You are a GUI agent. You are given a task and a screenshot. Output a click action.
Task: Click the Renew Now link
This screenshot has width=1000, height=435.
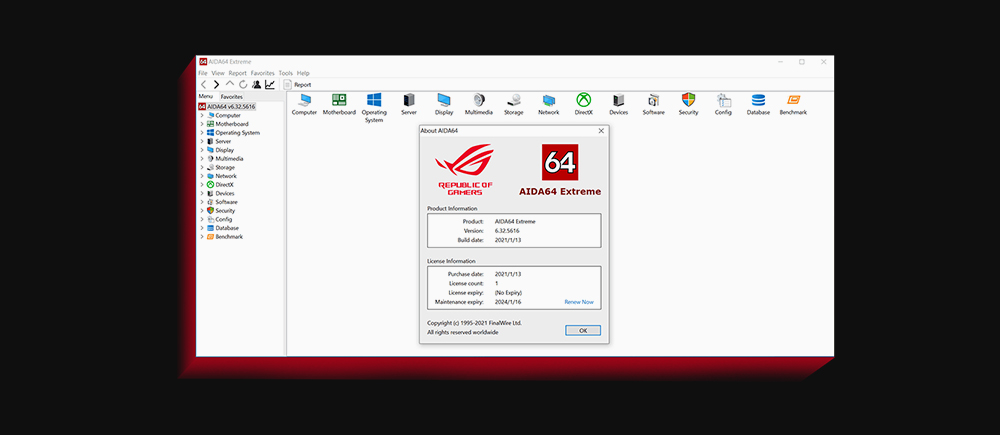point(579,302)
